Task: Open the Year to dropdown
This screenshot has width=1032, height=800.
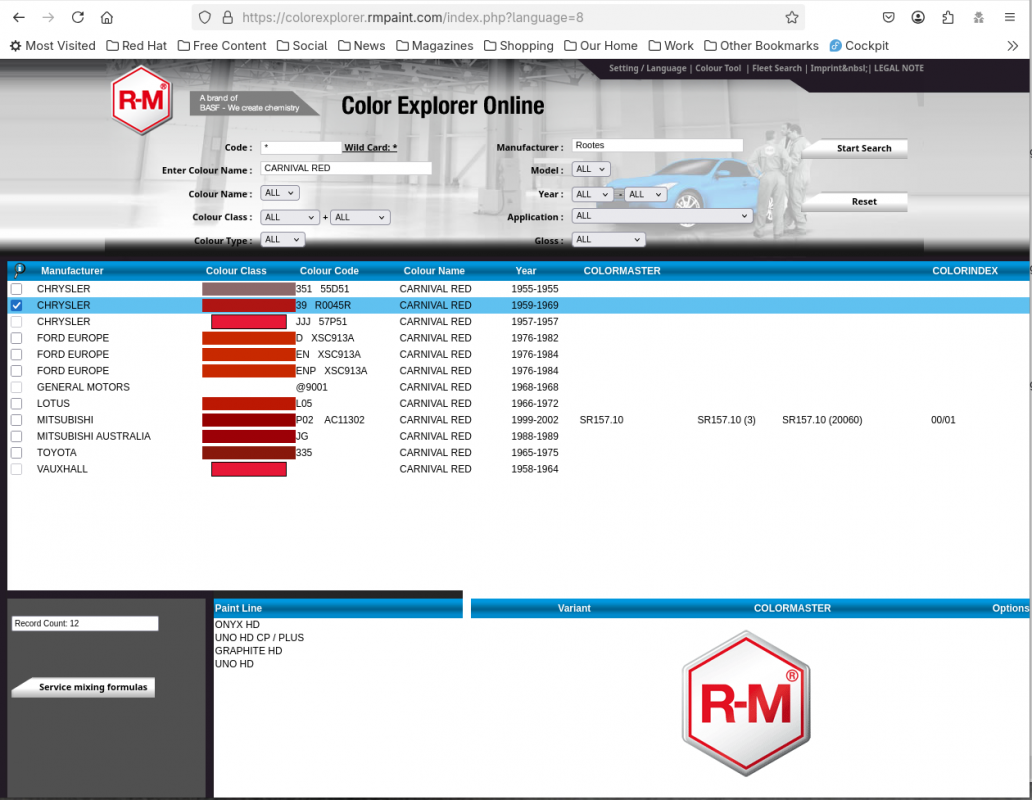Action: pos(646,194)
